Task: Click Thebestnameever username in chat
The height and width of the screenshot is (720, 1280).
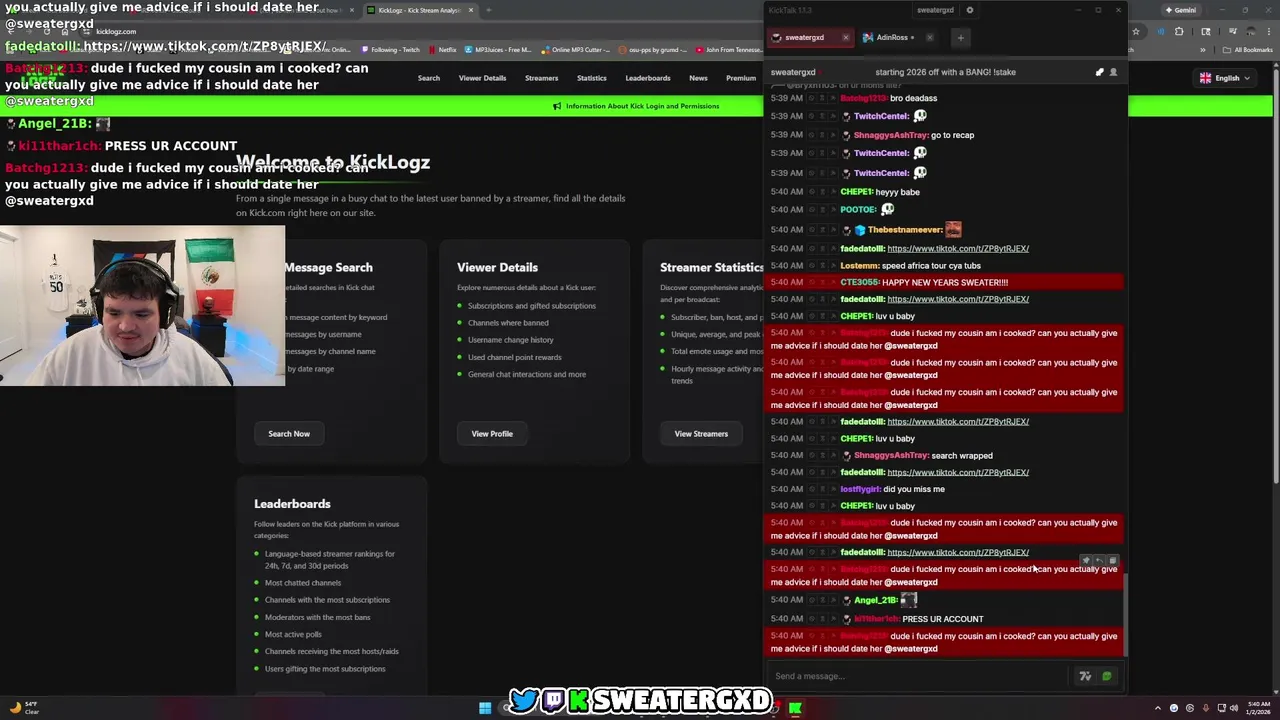Action: click(905, 230)
